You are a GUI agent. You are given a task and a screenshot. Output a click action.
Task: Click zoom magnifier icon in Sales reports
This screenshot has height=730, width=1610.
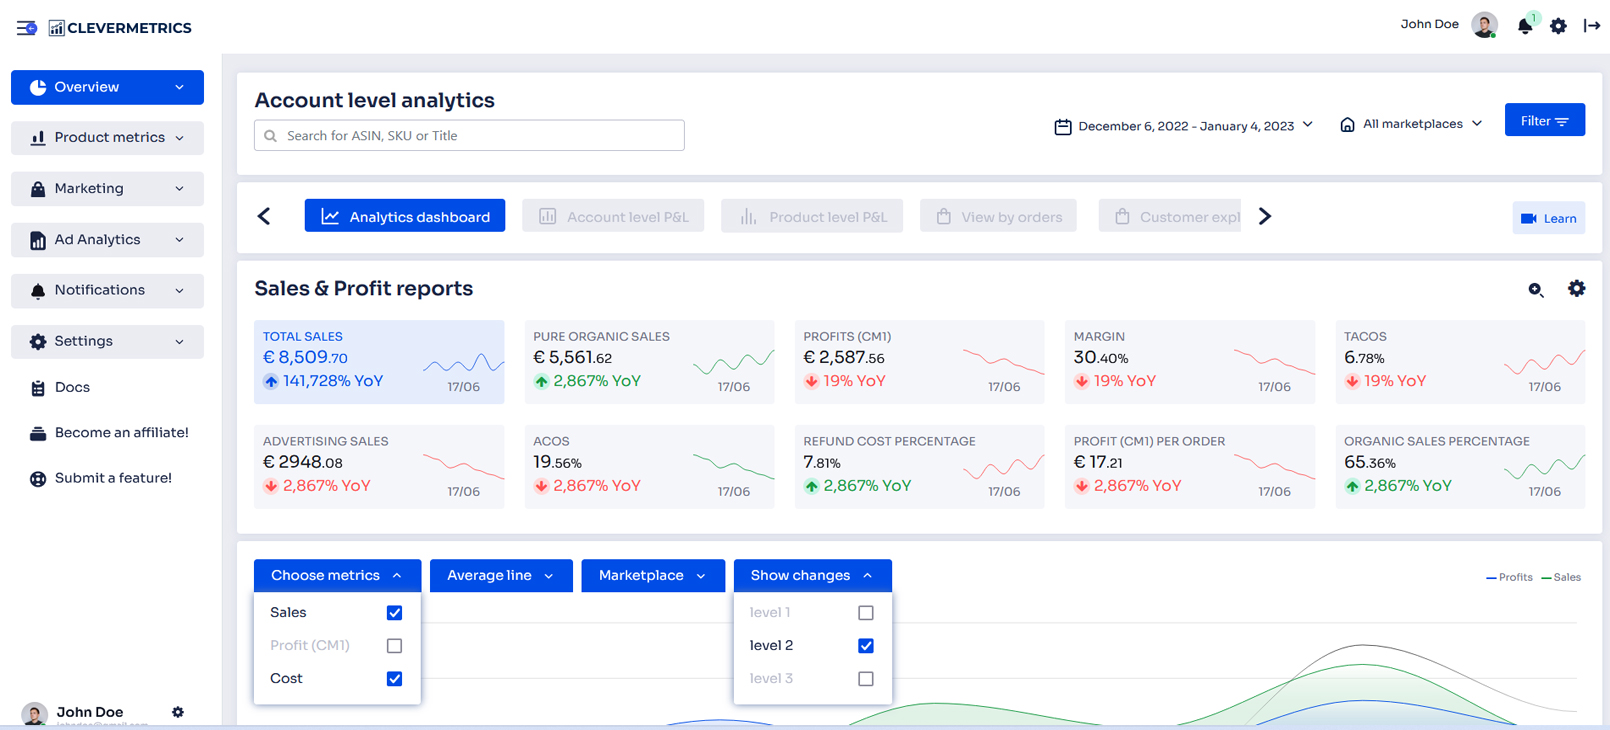1536,289
